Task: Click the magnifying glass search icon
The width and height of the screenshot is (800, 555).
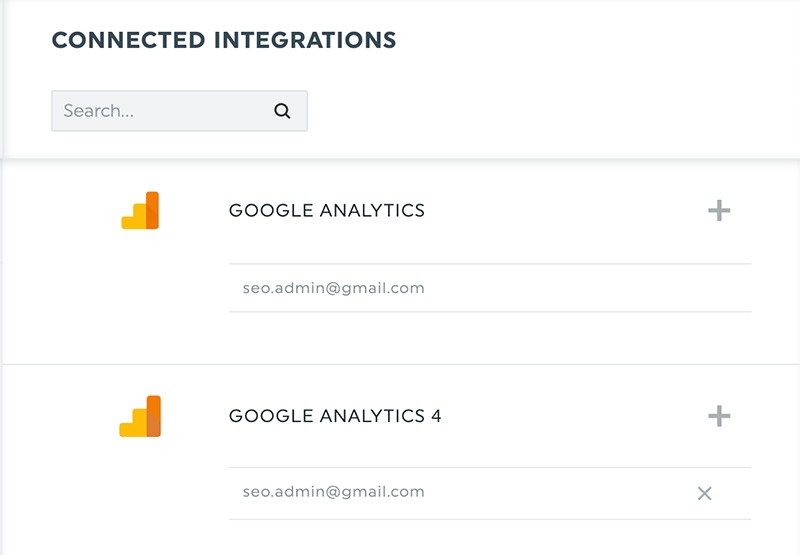Action: point(282,111)
